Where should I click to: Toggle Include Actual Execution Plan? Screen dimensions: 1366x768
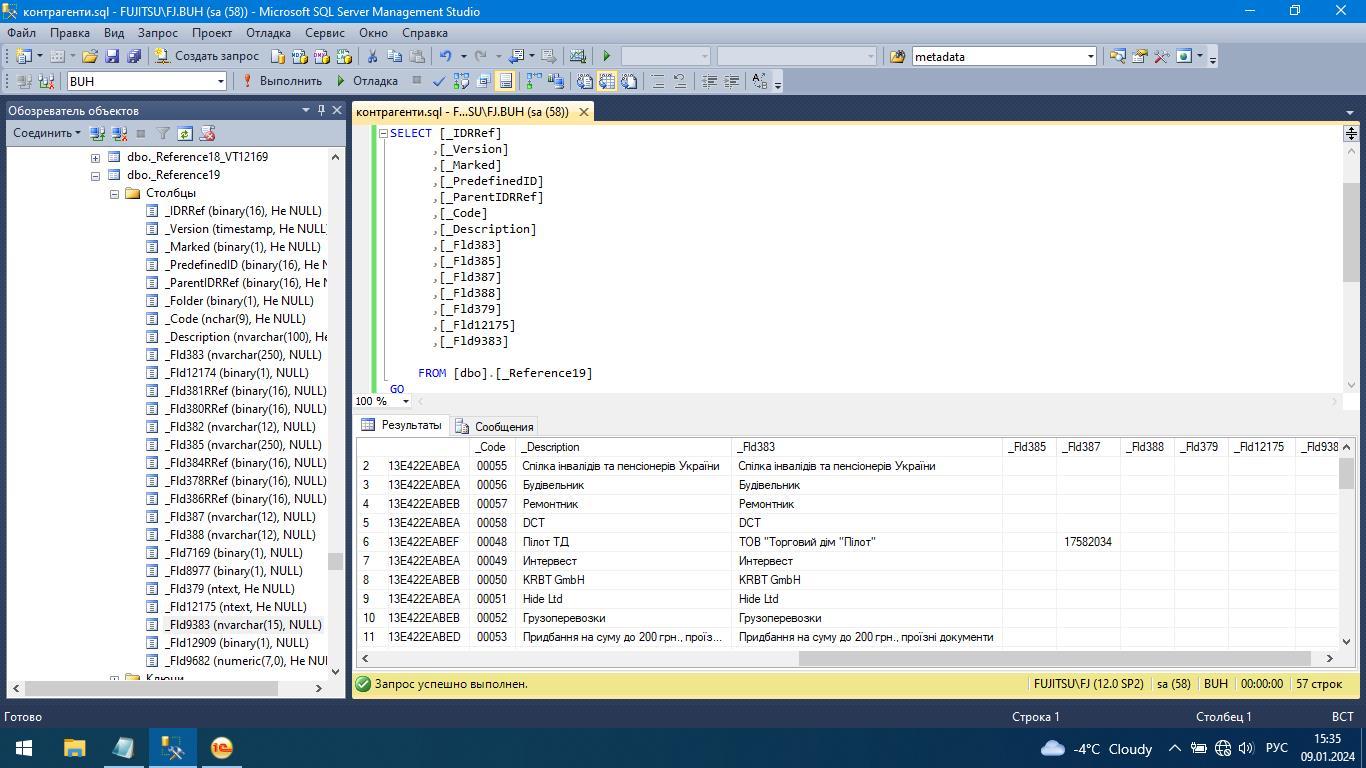click(533, 81)
